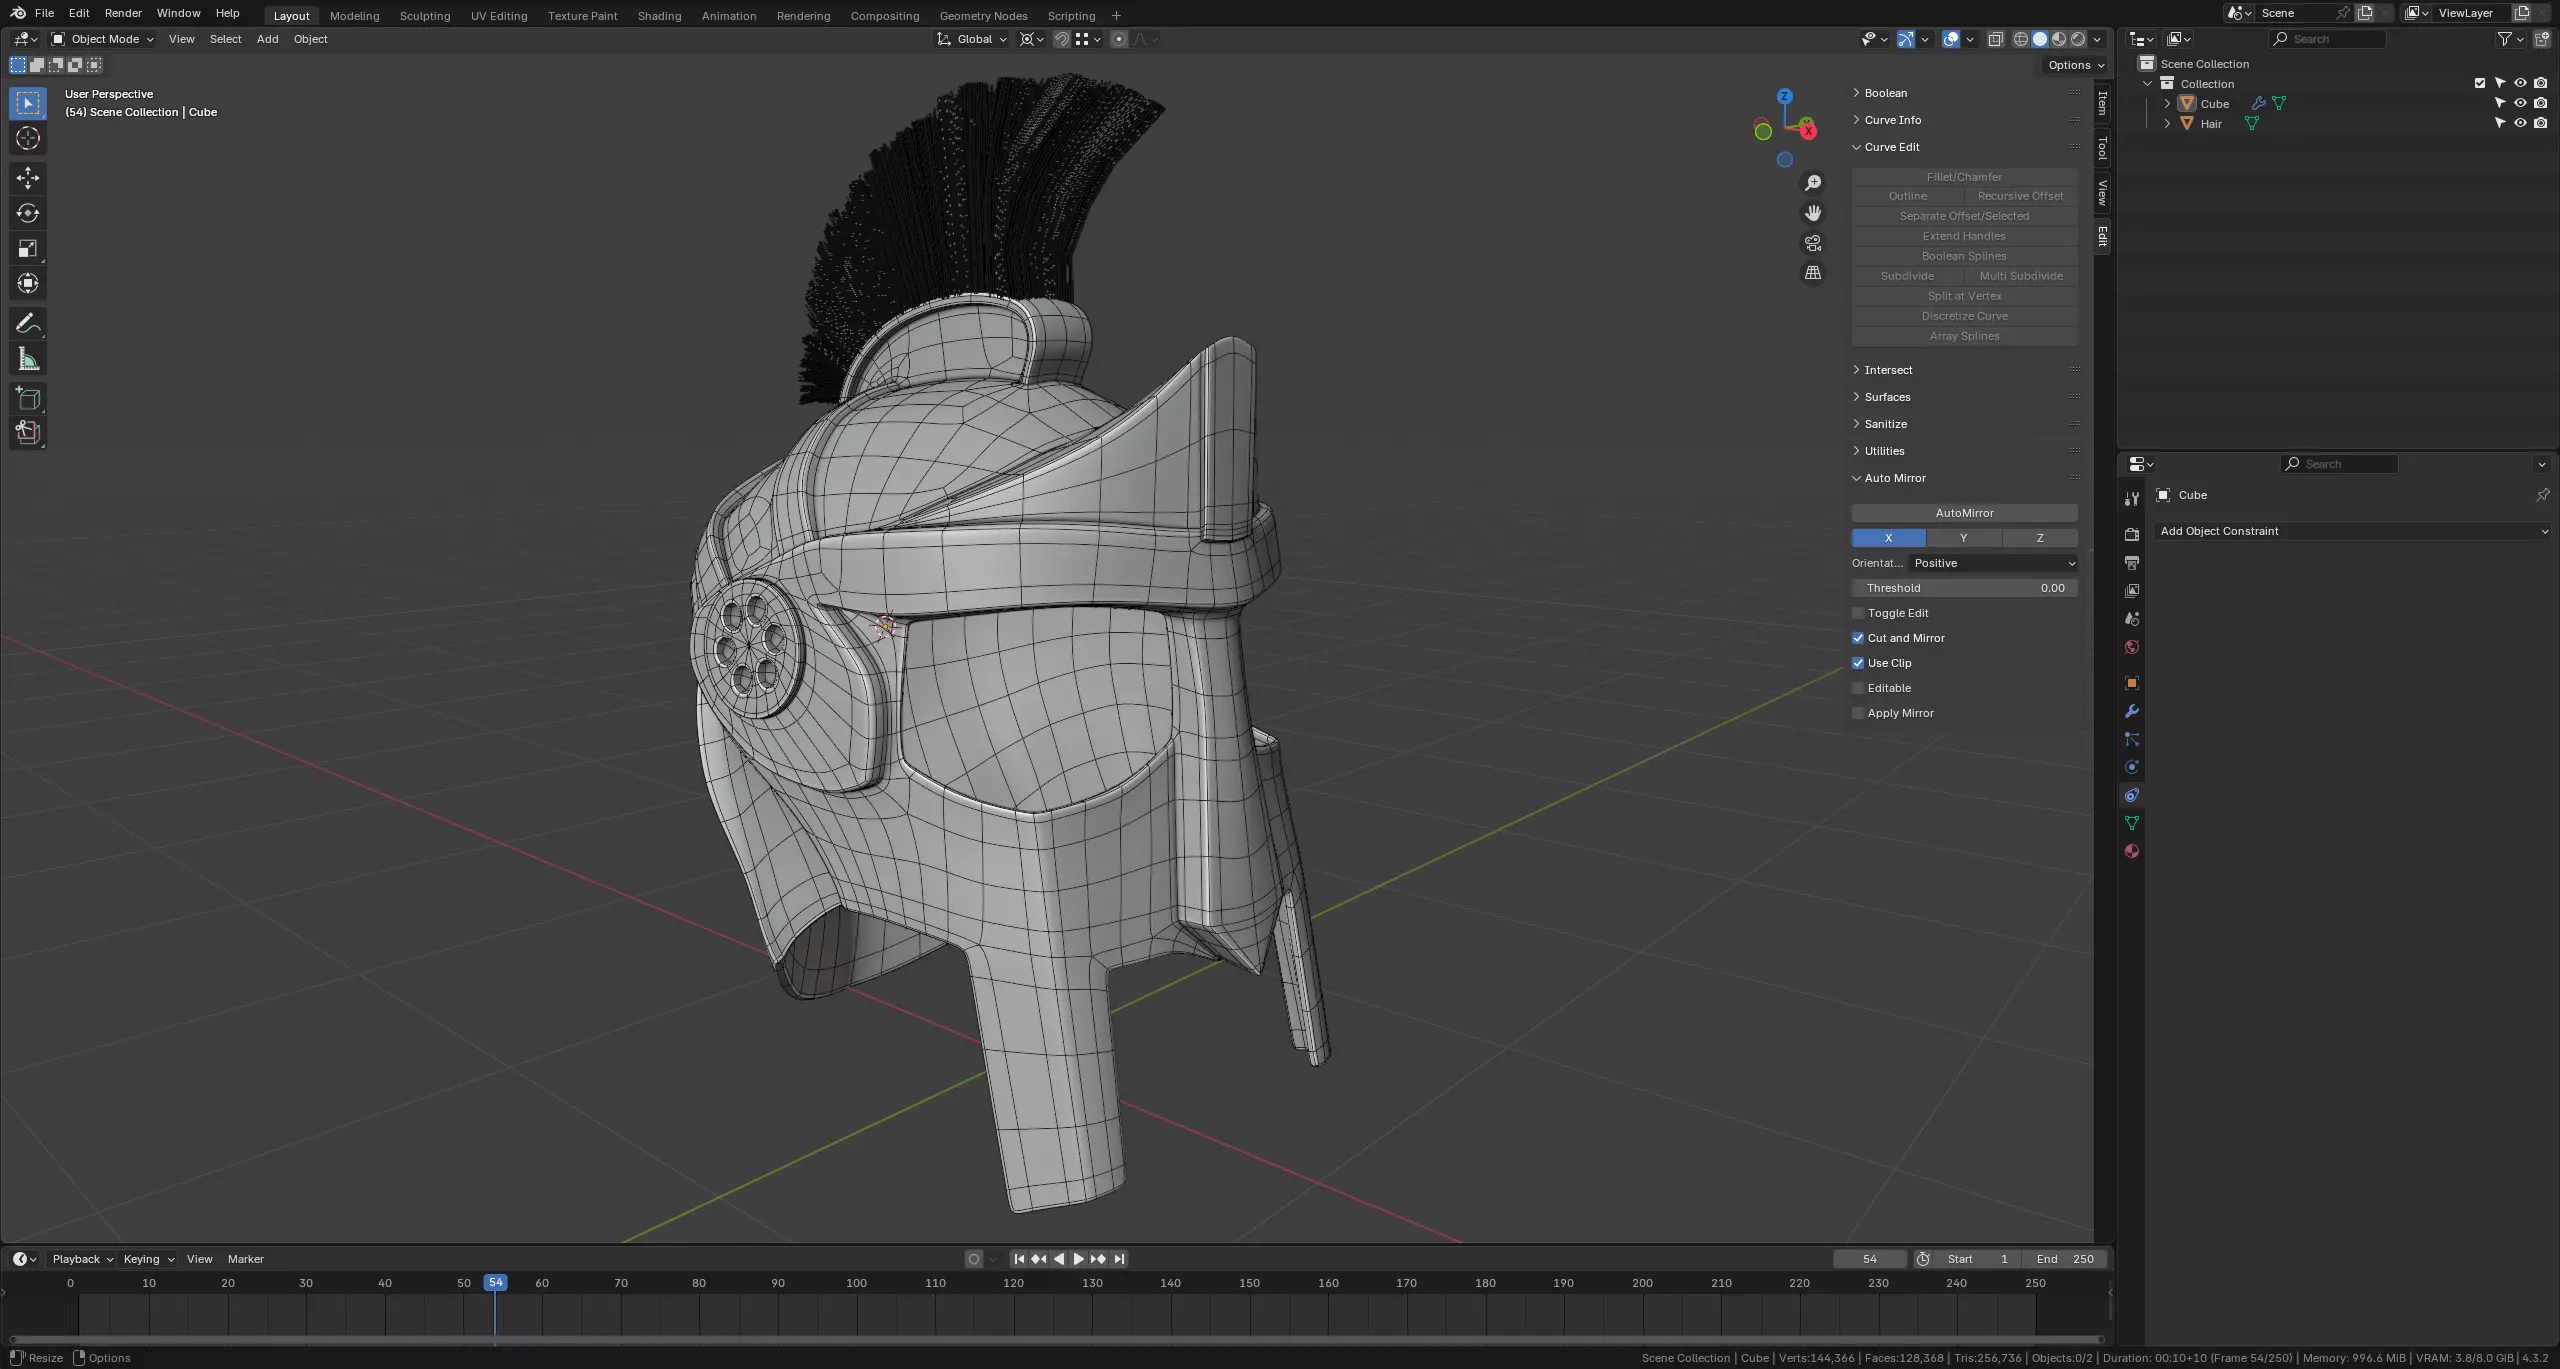Switch to rendered viewport shading
The width and height of the screenshot is (2560, 1369).
point(2078,39)
